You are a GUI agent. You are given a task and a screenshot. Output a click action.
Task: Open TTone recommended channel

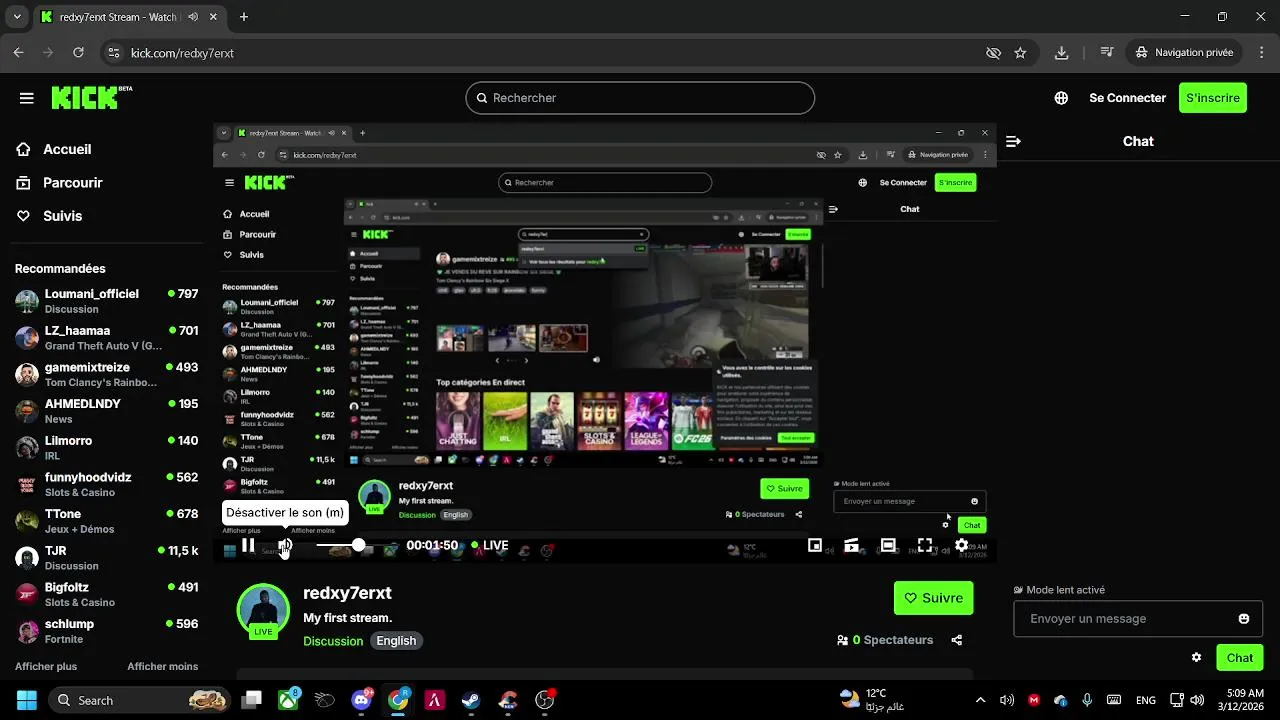[x=106, y=521]
